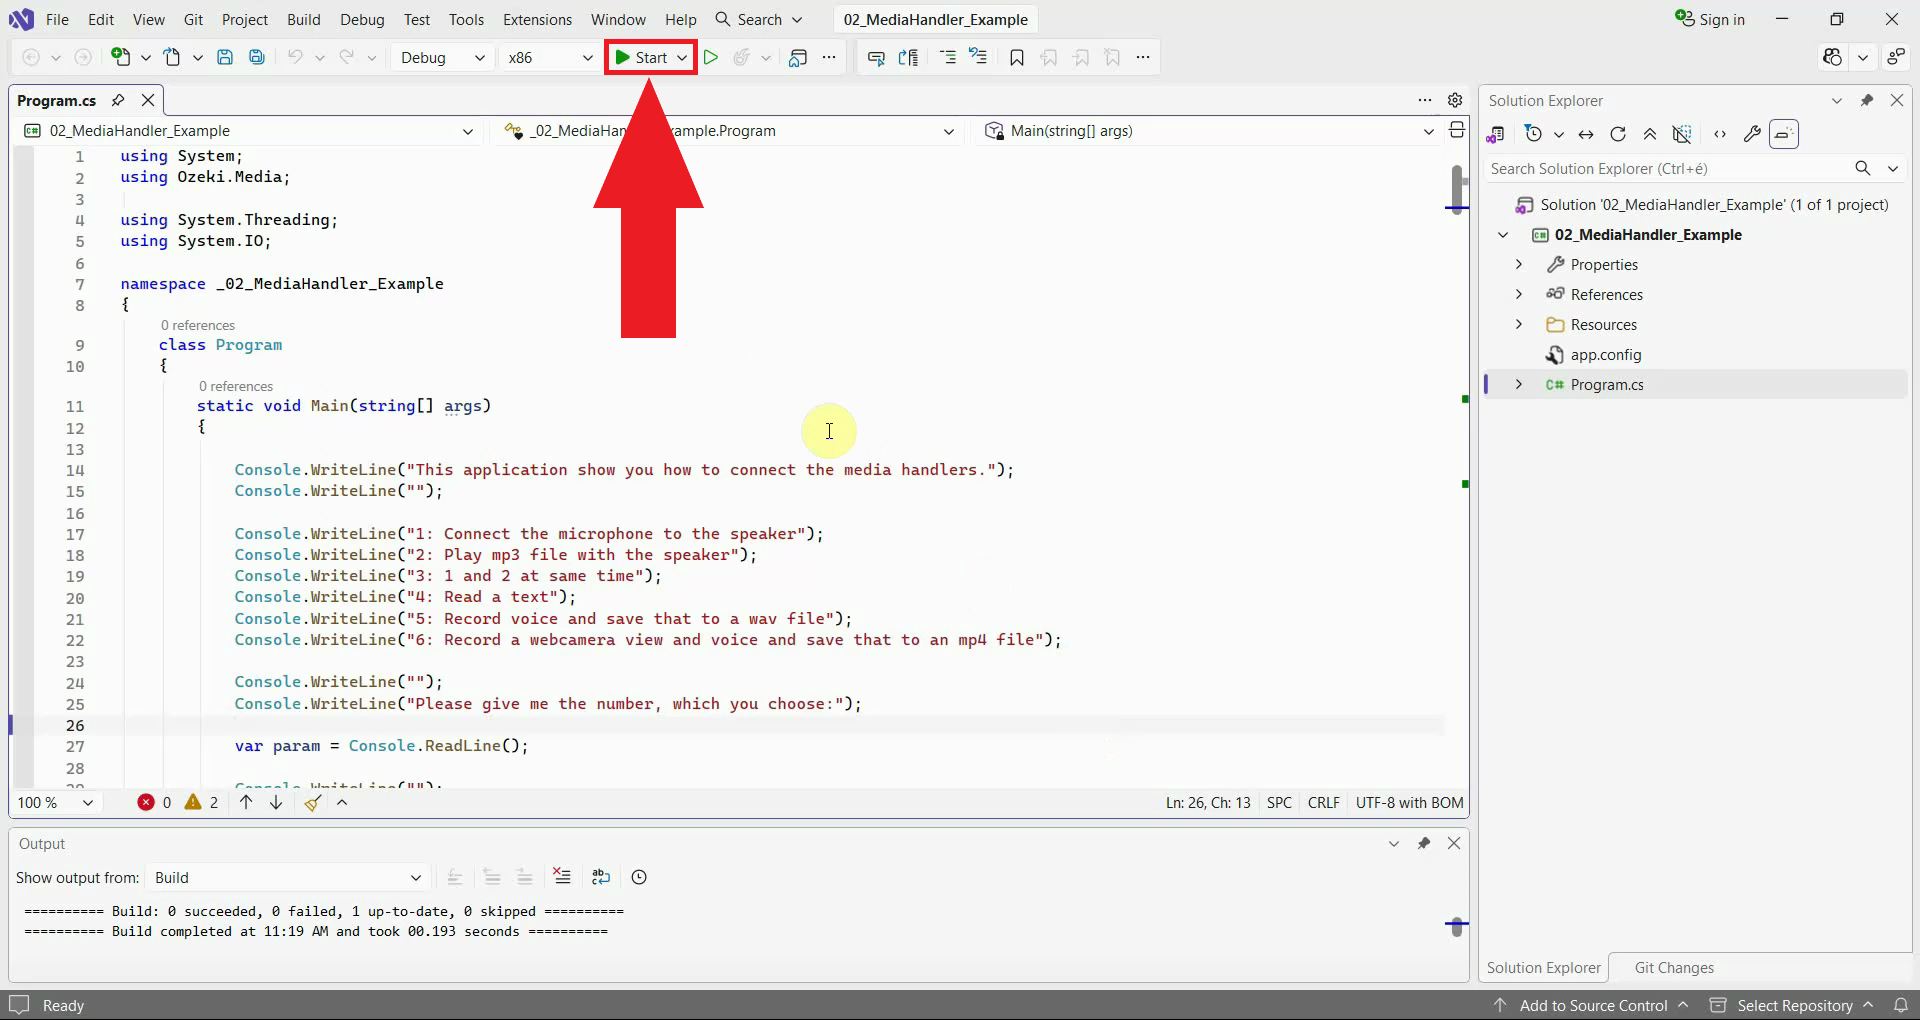Open the x86 platform dropdown
The width and height of the screenshot is (1920, 1020).
(x=549, y=58)
